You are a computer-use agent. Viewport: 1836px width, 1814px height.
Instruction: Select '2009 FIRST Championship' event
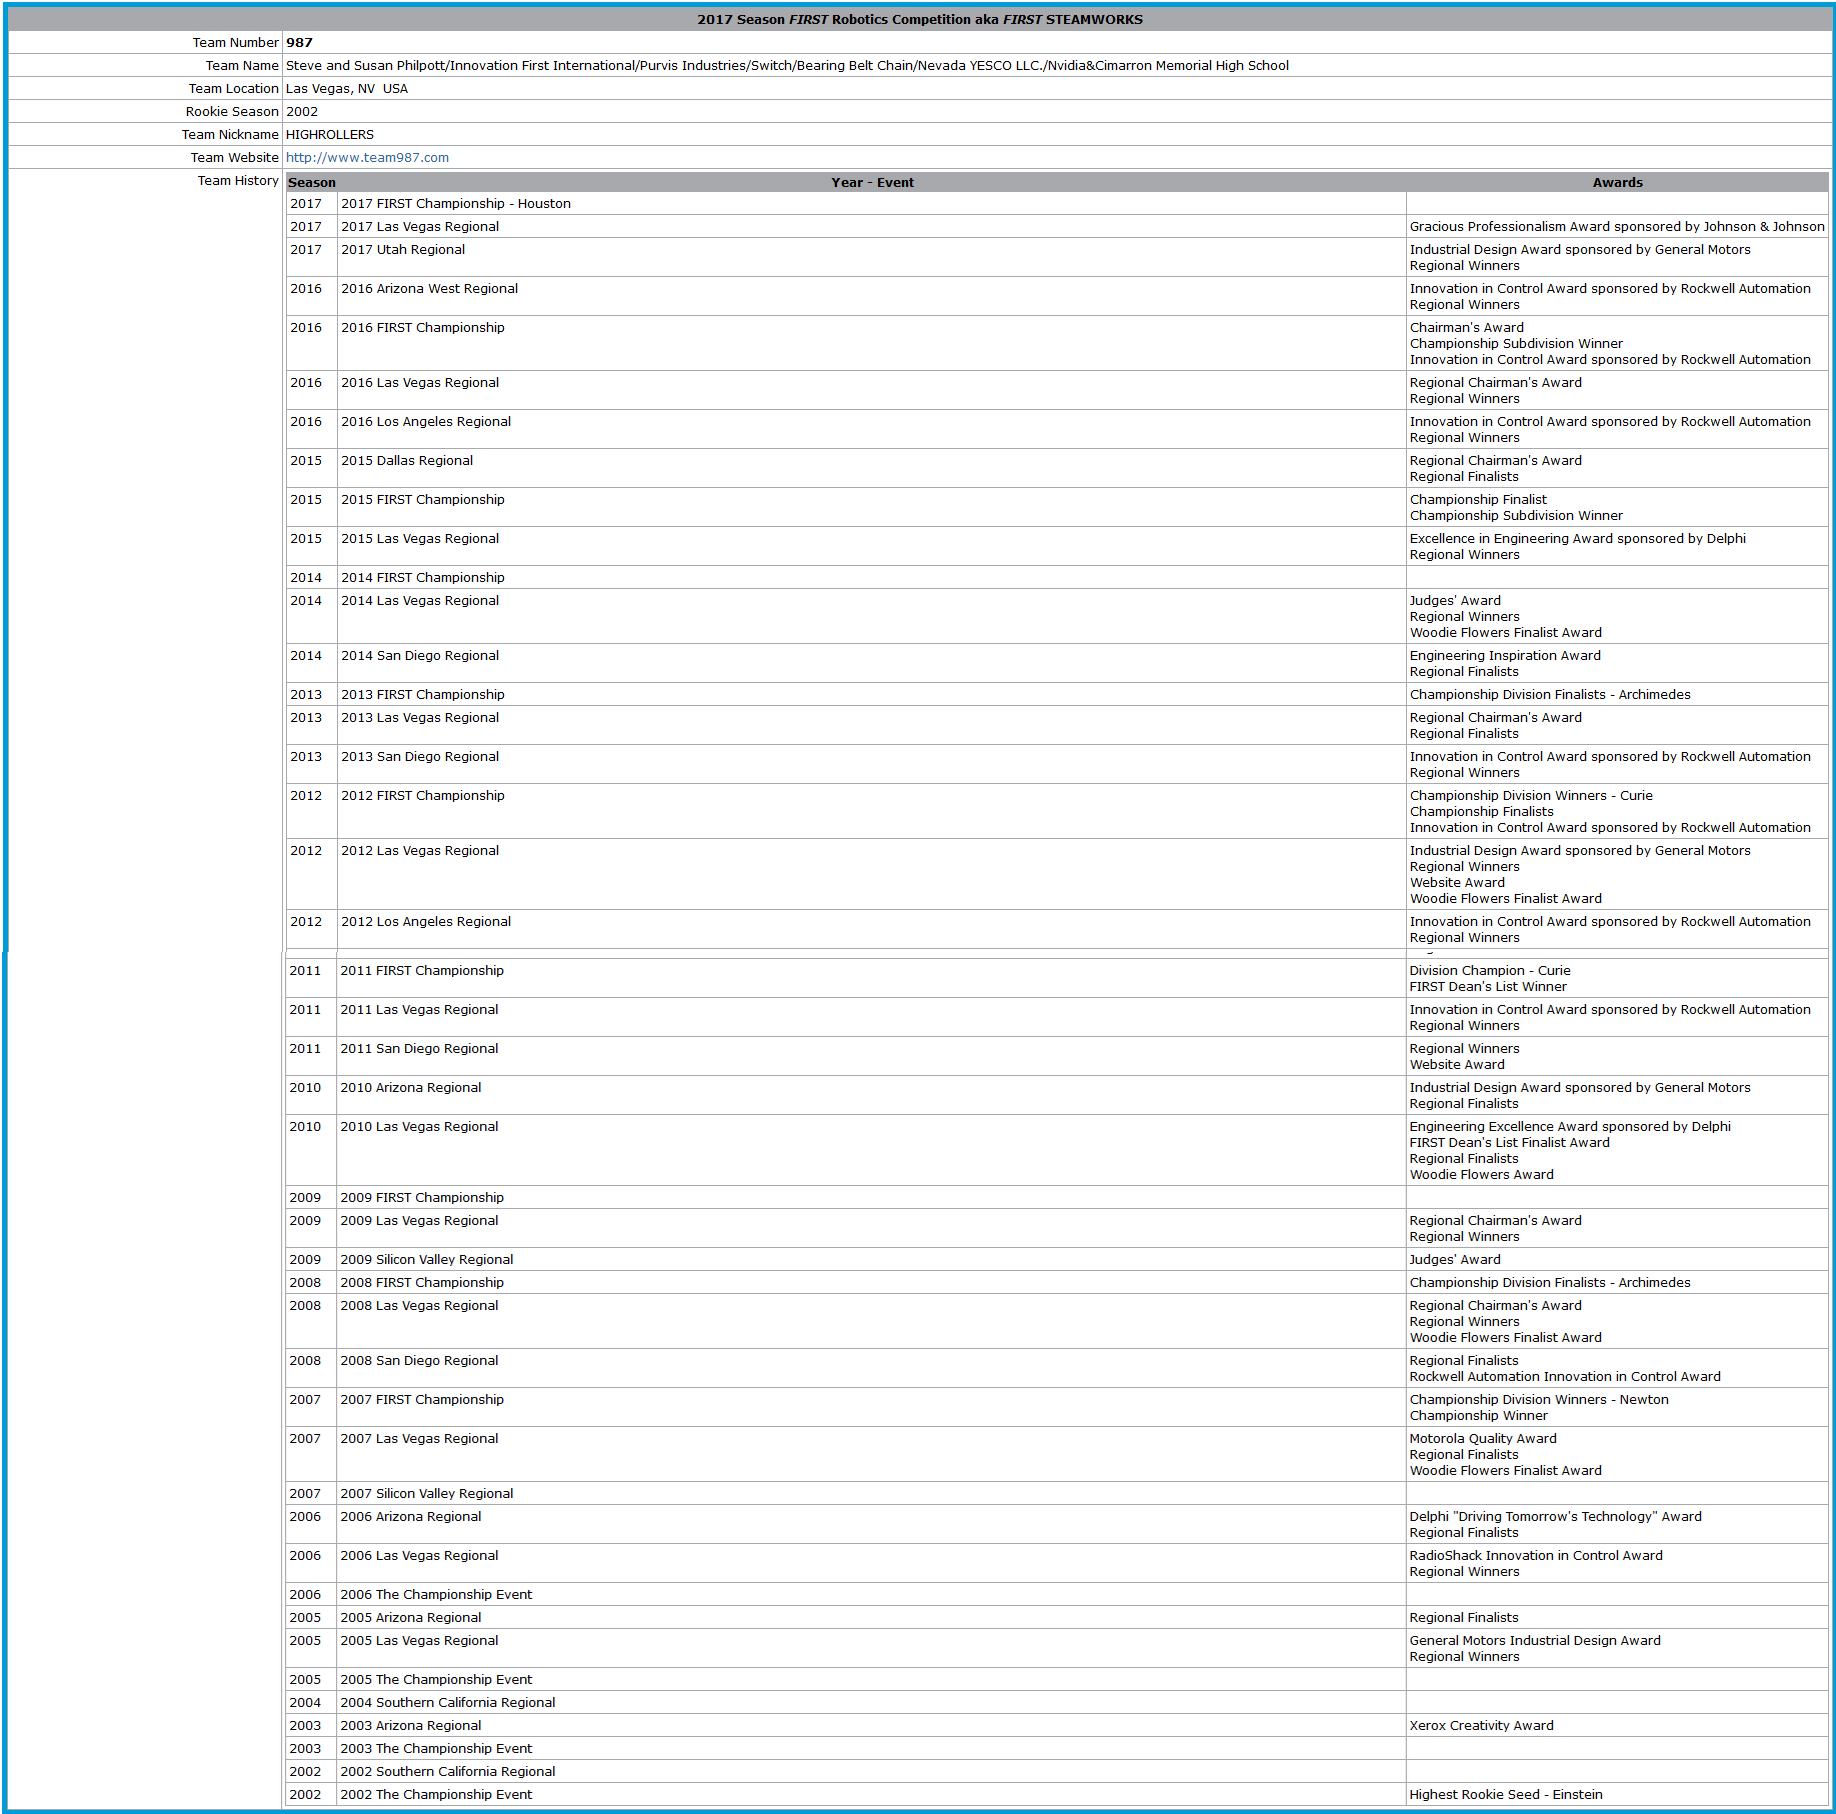[422, 1198]
